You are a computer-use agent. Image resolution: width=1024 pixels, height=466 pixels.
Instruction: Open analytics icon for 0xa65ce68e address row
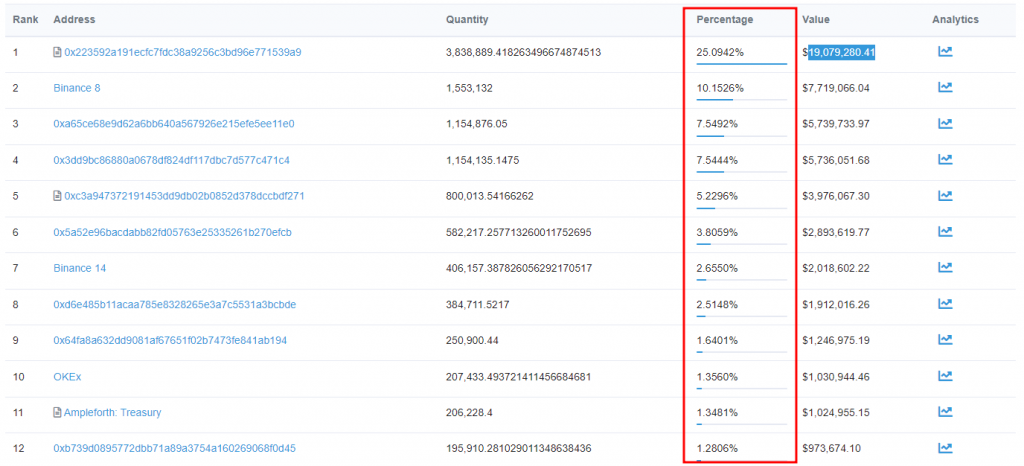[x=945, y=123]
